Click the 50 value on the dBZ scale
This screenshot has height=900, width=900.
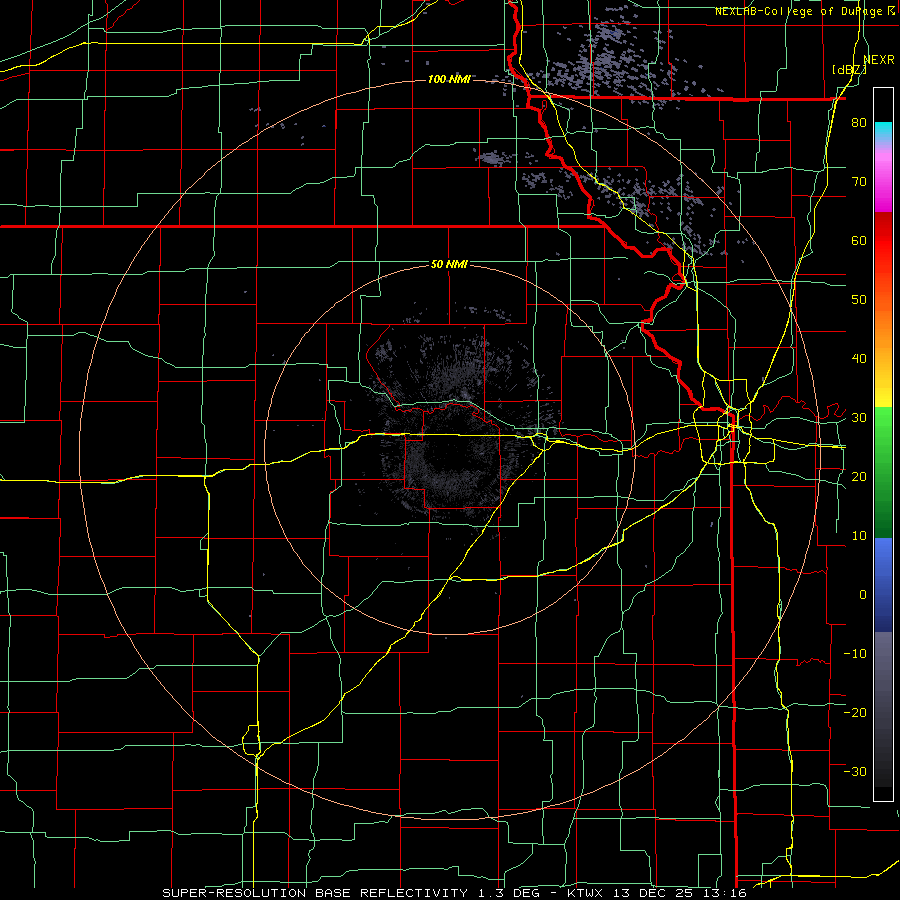pyautogui.click(x=859, y=300)
